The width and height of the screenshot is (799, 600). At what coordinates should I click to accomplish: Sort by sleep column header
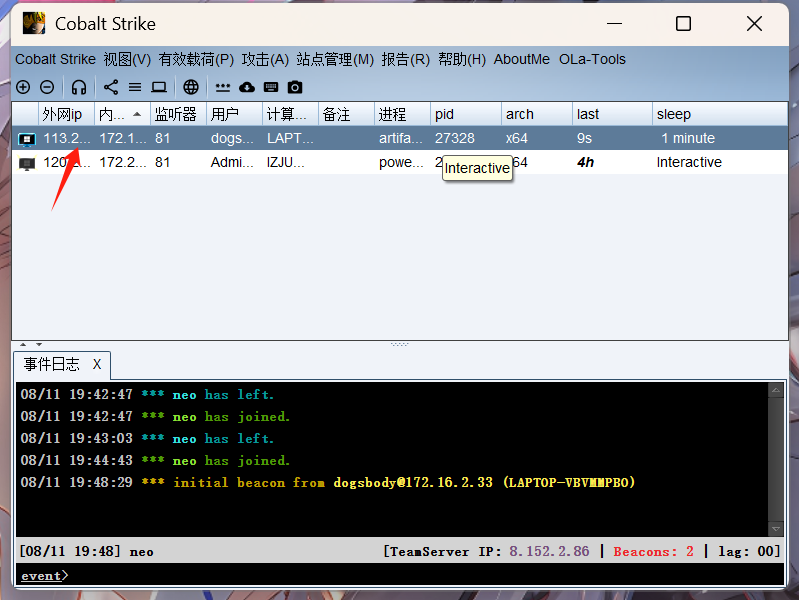(720, 114)
